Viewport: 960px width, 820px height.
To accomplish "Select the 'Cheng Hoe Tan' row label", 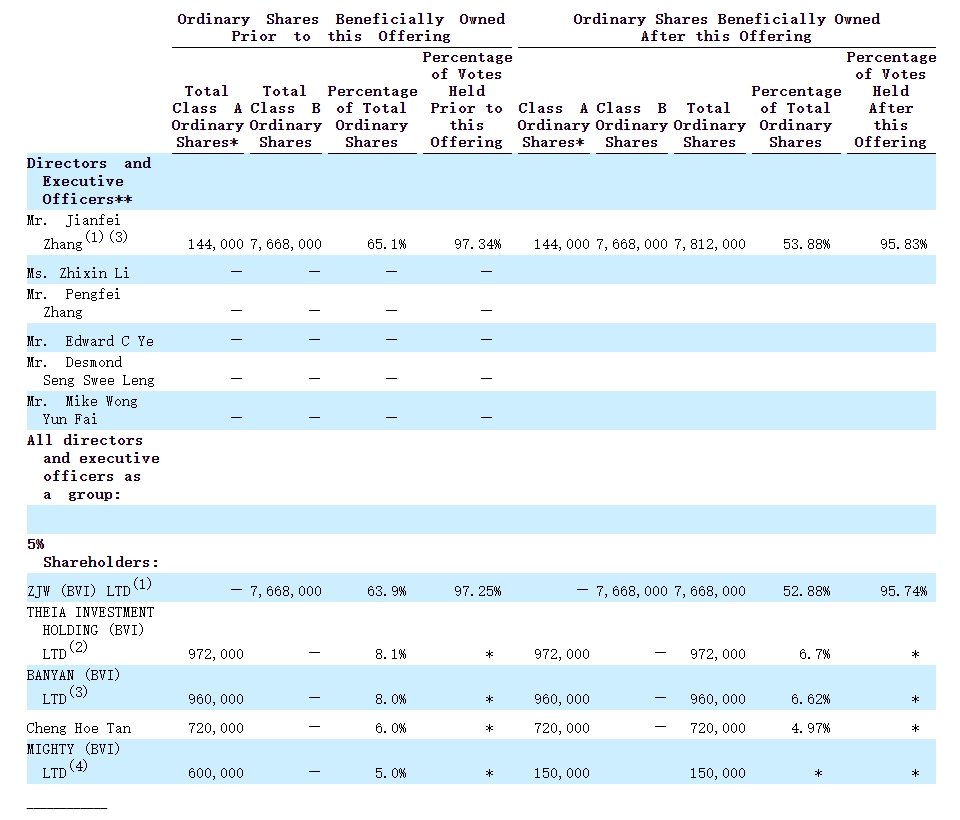I will pos(79,728).
